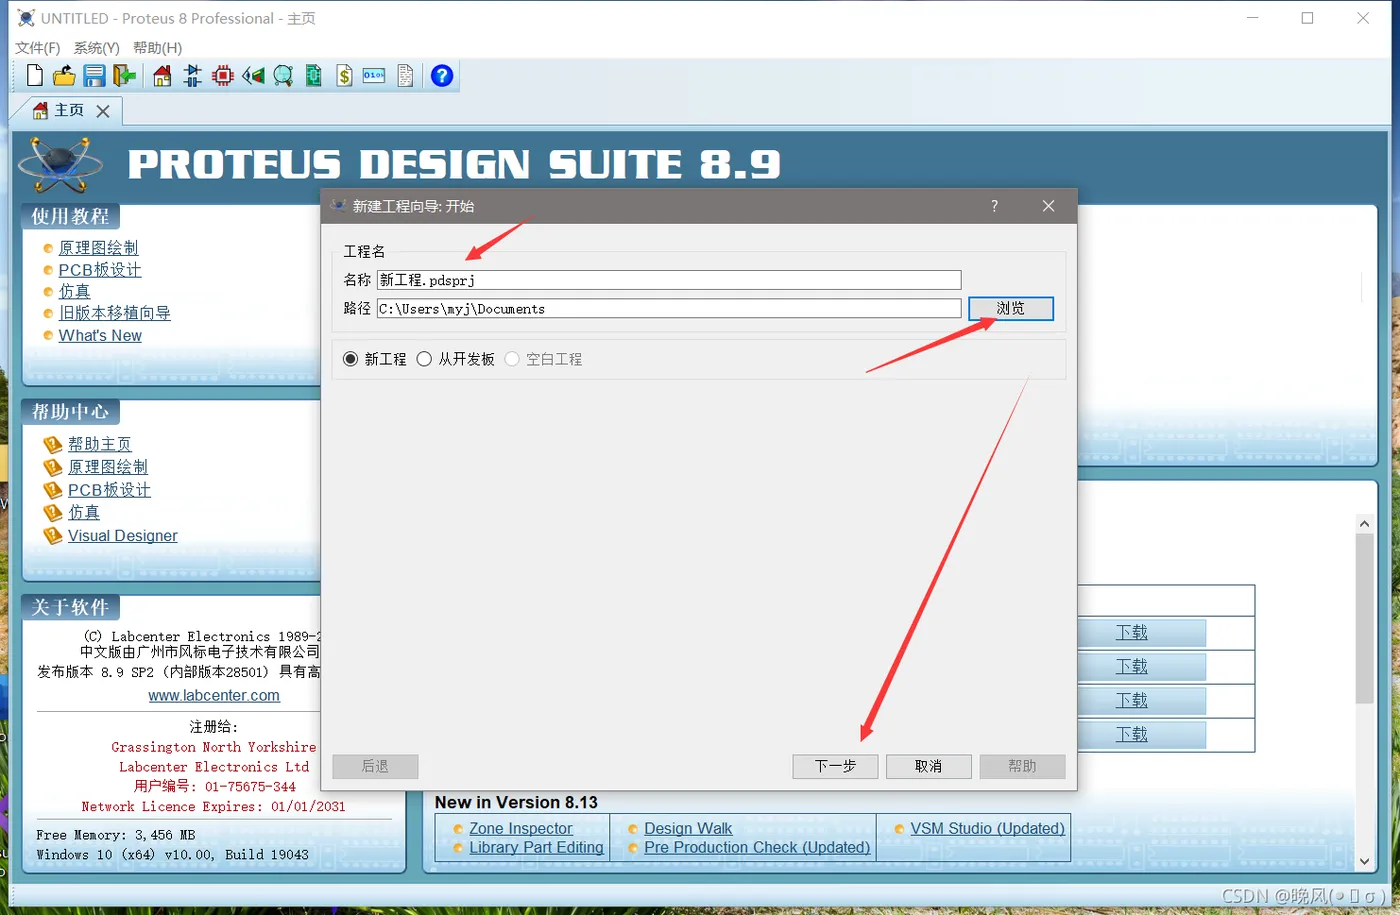Click the blue Help question mark icon
Viewport: 1400px width, 915px height.
[442, 76]
